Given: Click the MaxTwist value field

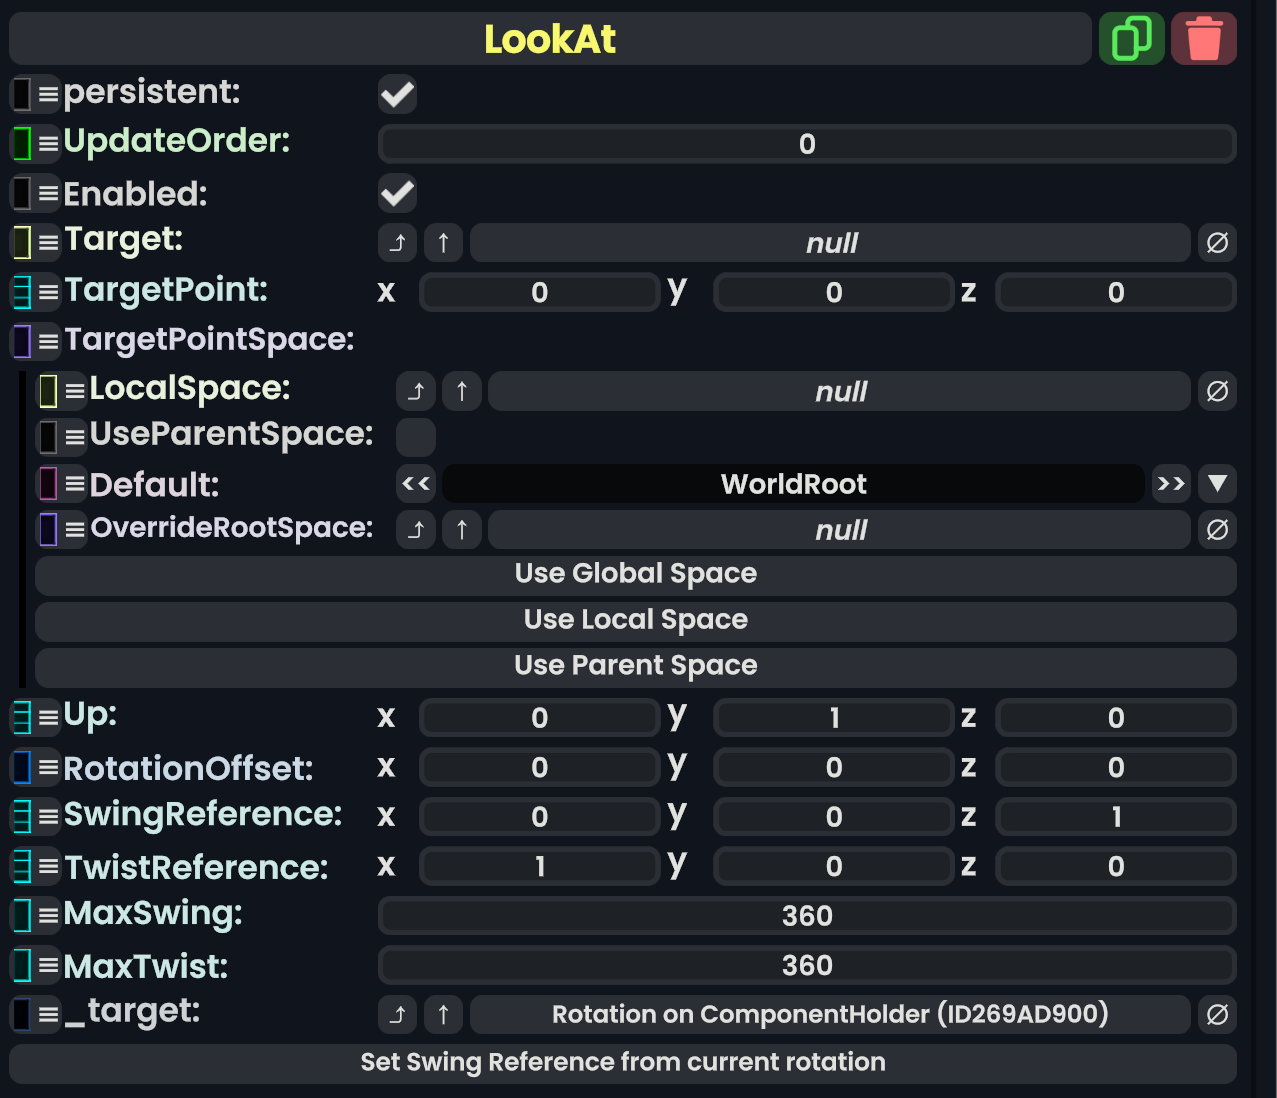Looking at the screenshot, I should (x=806, y=966).
